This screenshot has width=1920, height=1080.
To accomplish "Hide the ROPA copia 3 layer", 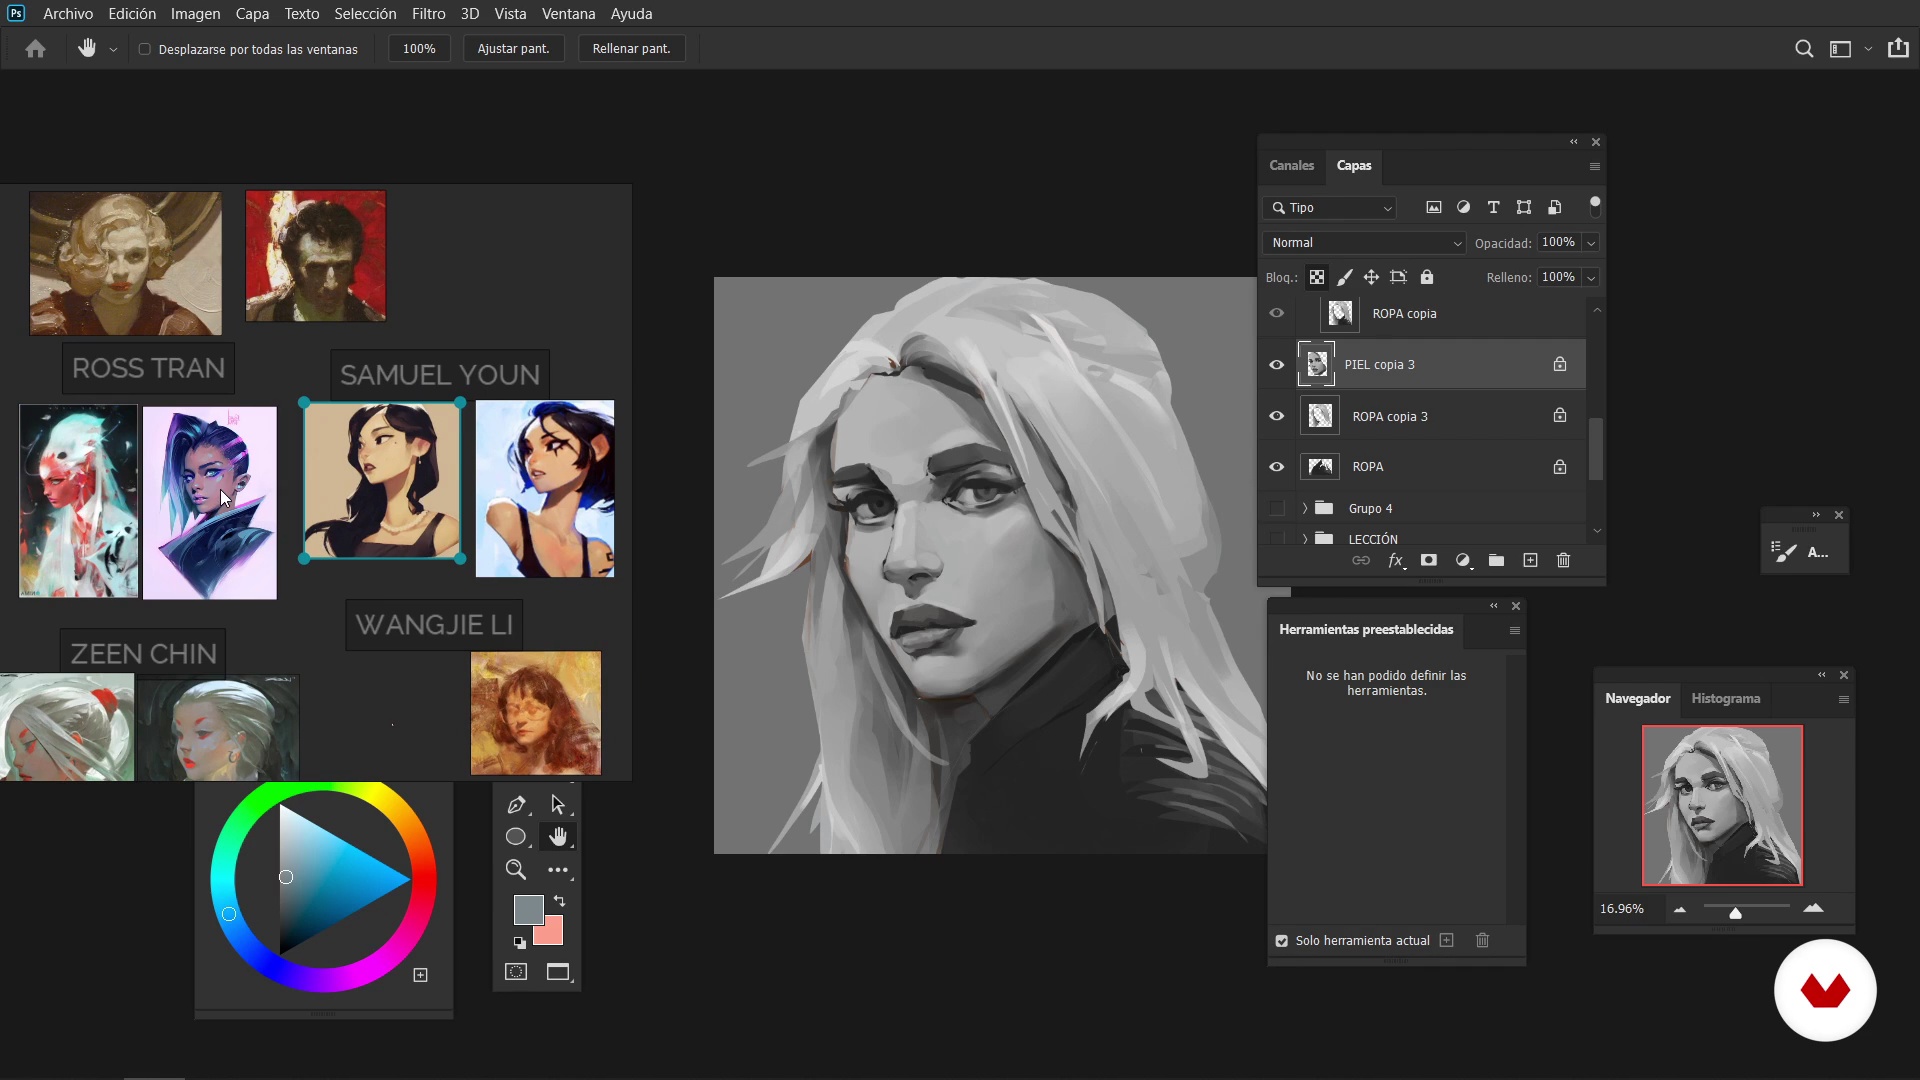I will point(1277,416).
